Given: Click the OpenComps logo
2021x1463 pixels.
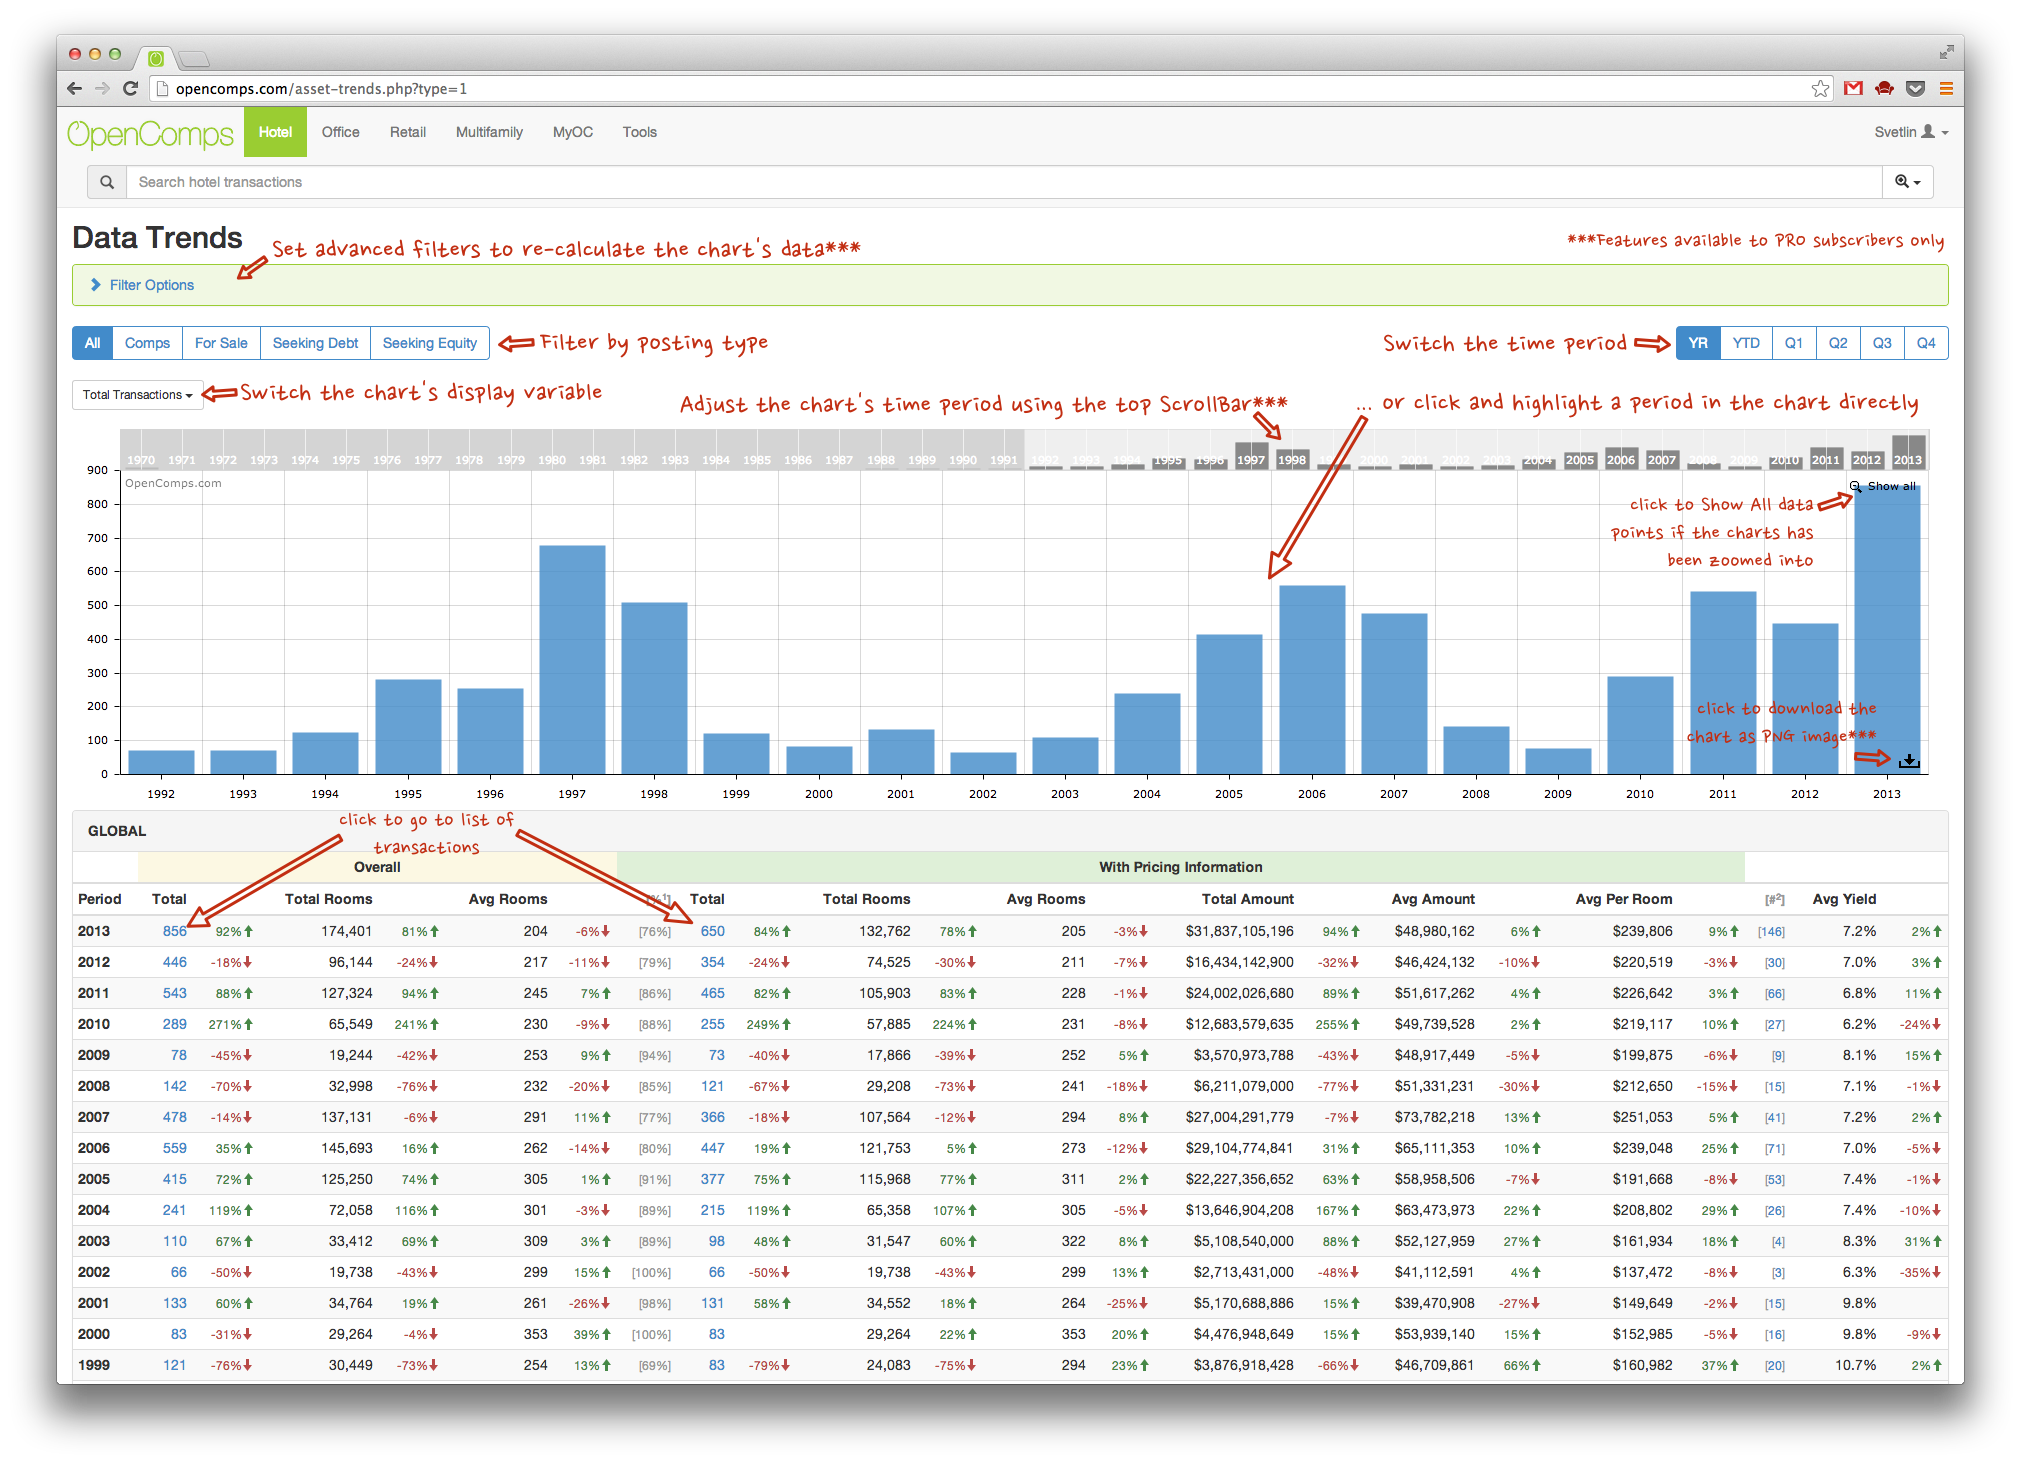Looking at the screenshot, I should click(x=150, y=131).
